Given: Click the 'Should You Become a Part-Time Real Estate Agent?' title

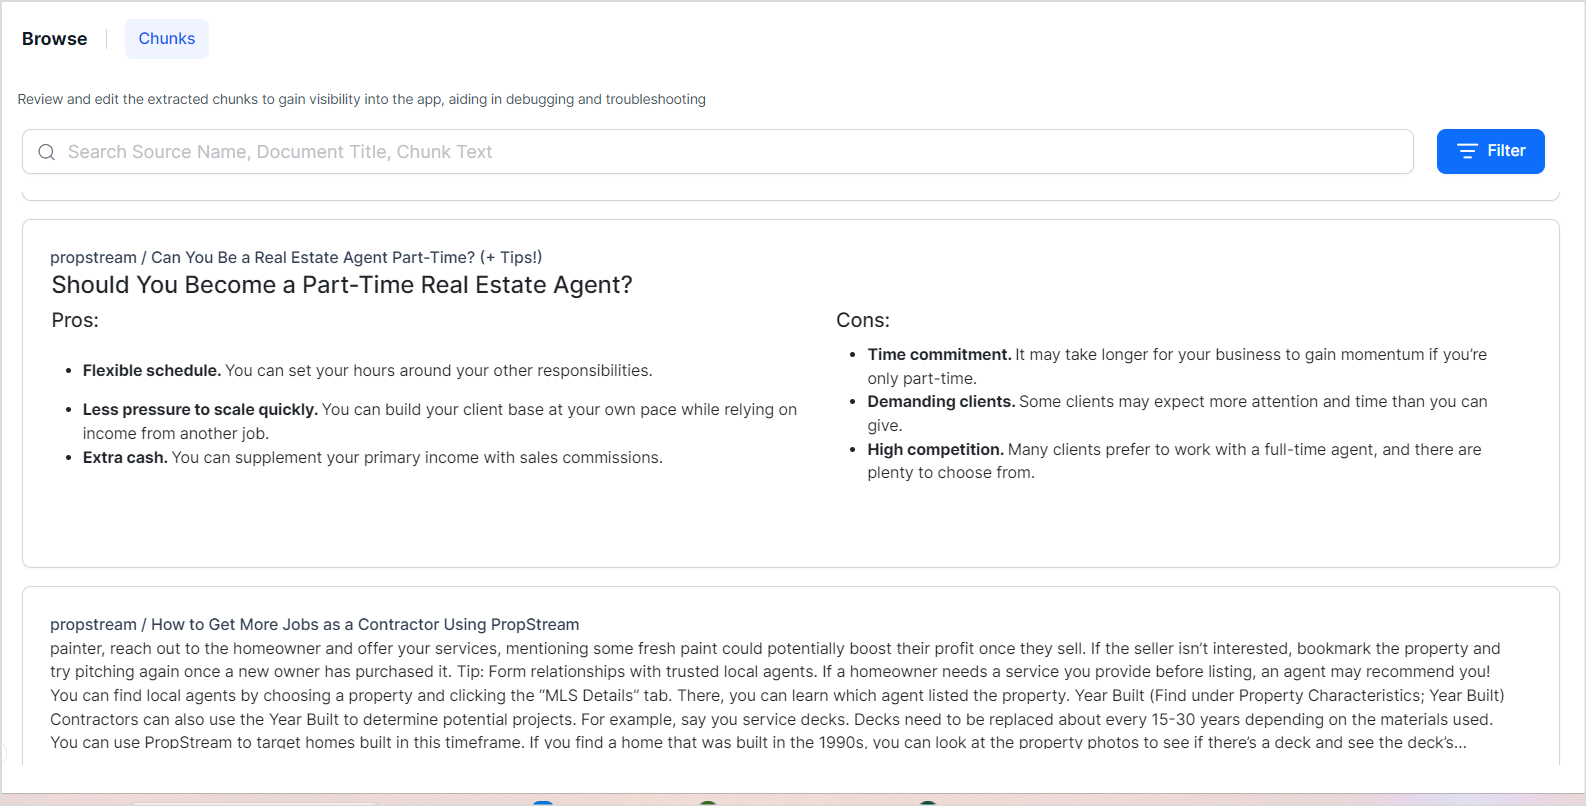Looking at the screenshot, I should 342,285.
